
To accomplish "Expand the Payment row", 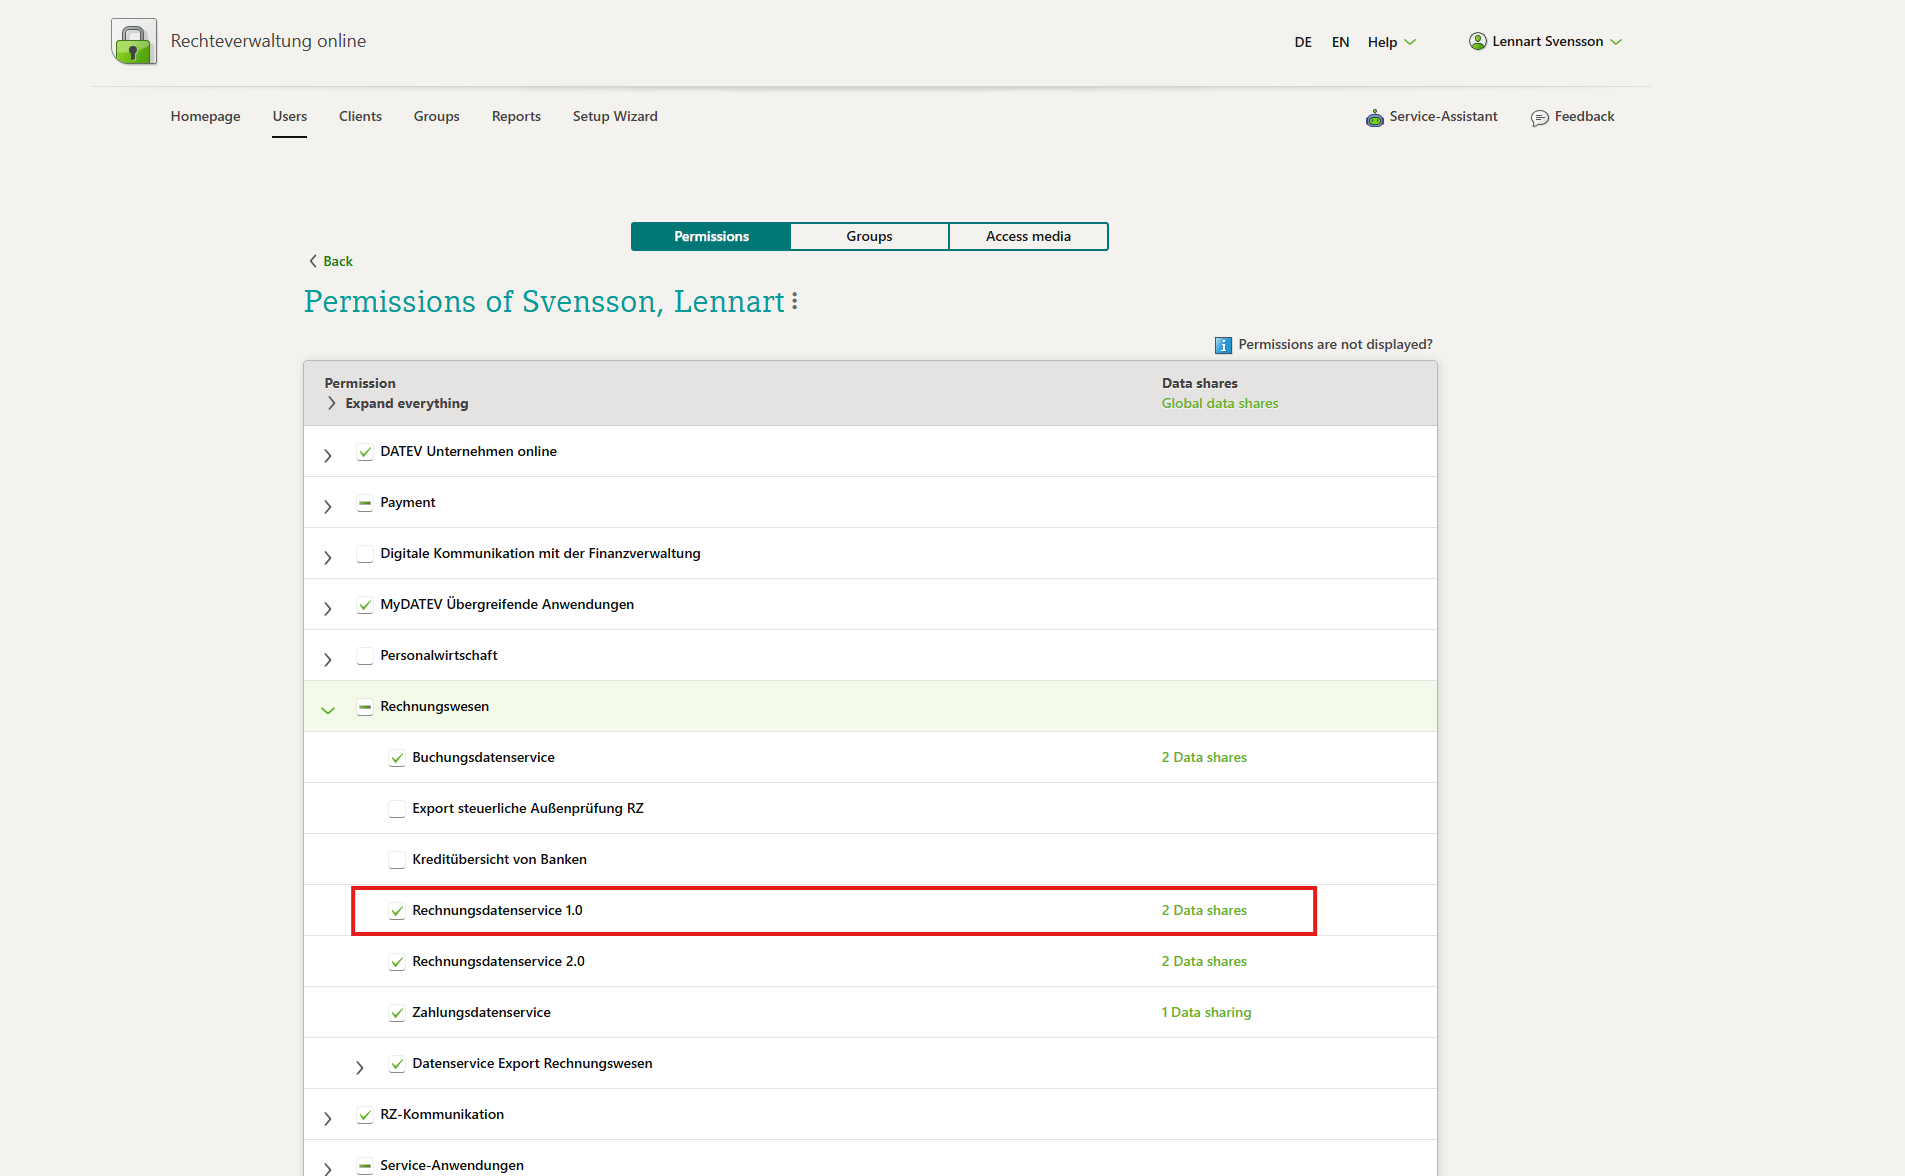I will (328, 506).
